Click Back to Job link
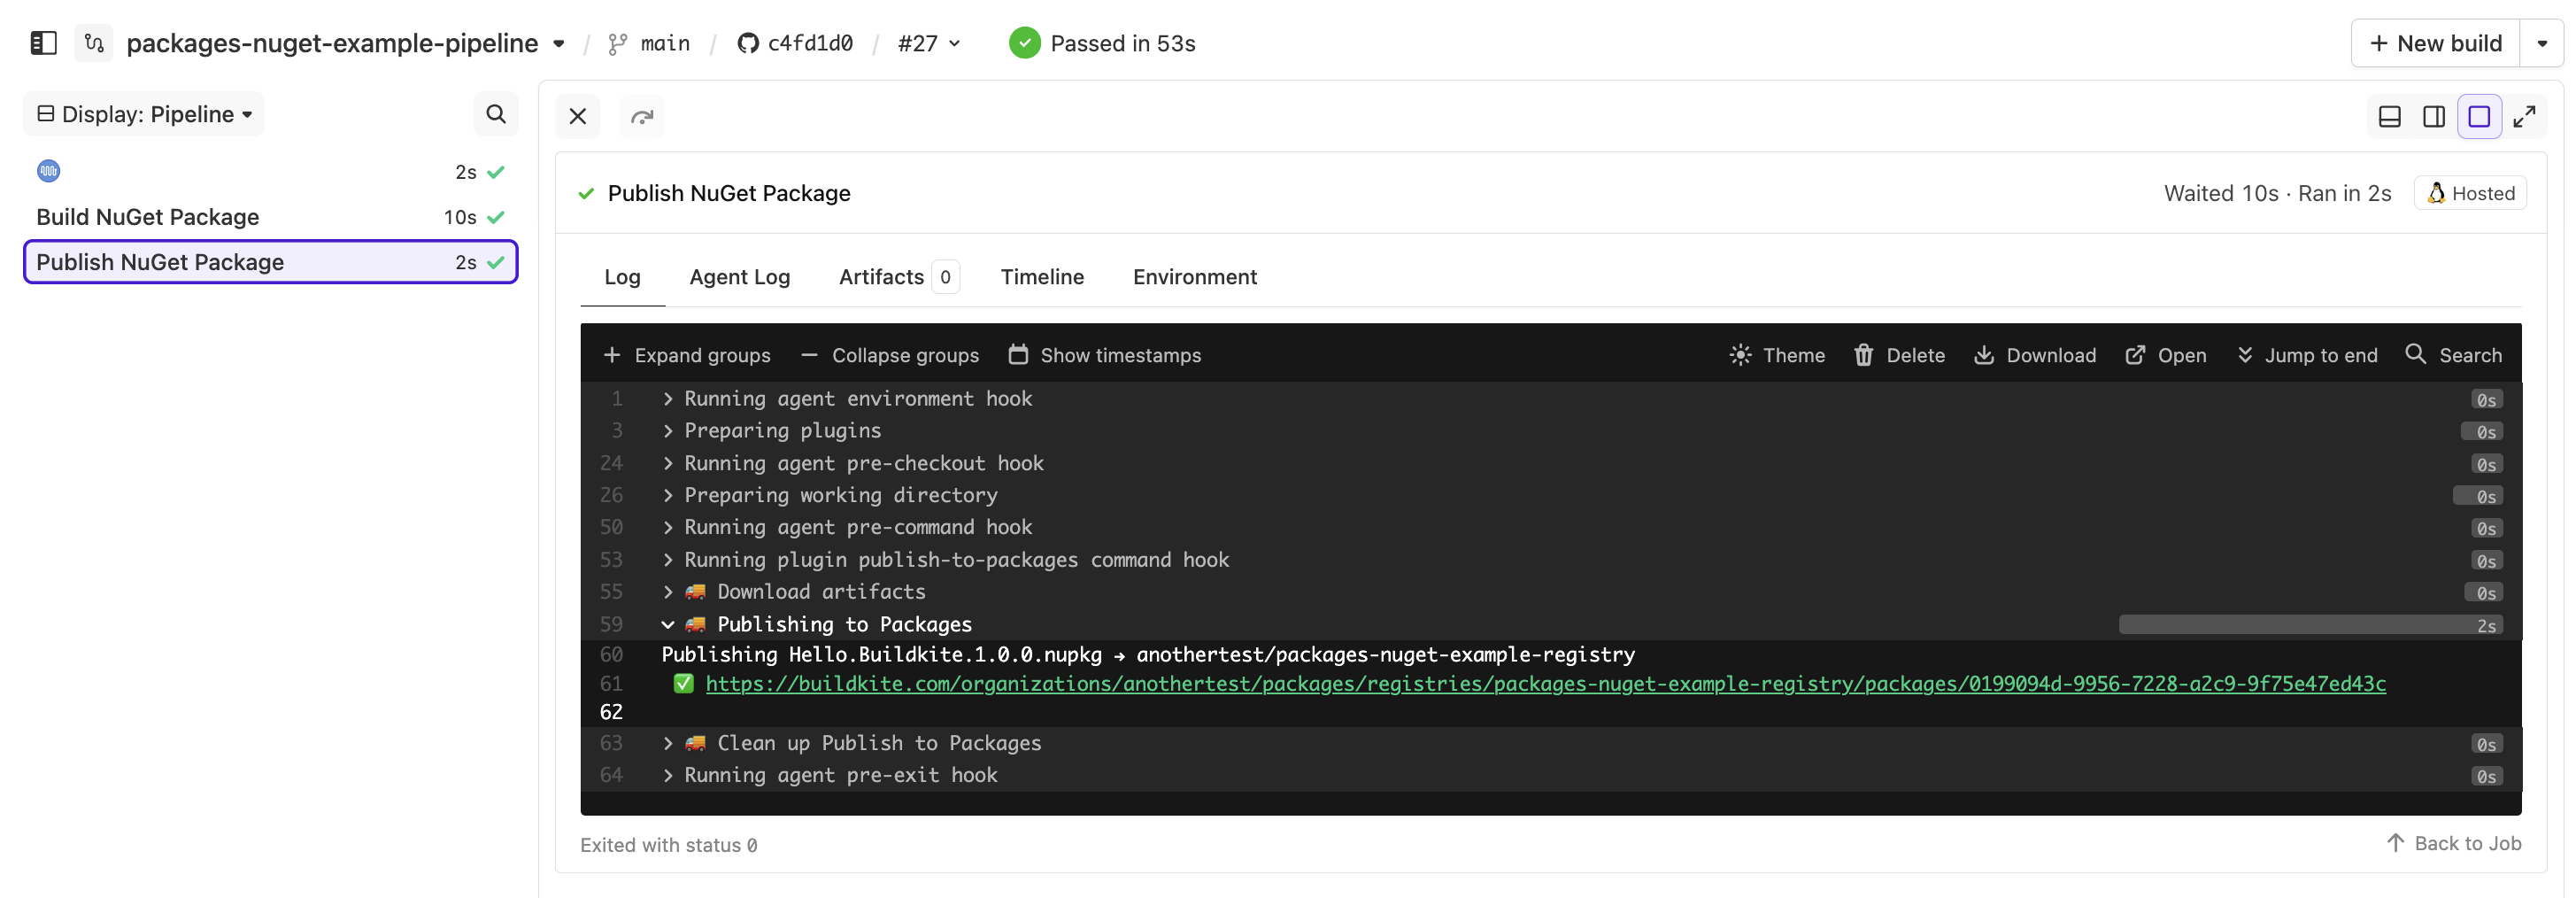2576x898 pixels. [2453, 843]
